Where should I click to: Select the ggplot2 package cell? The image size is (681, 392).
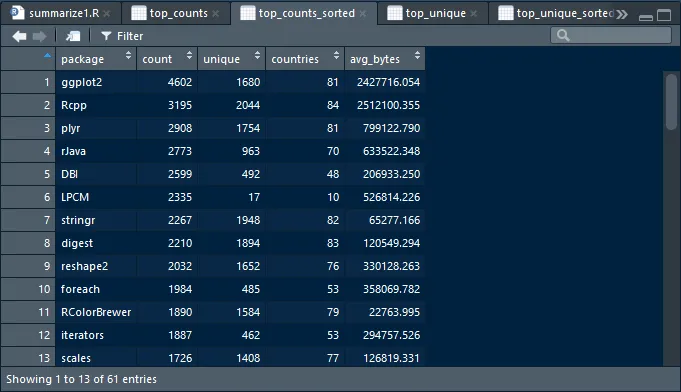pos(96,82)
